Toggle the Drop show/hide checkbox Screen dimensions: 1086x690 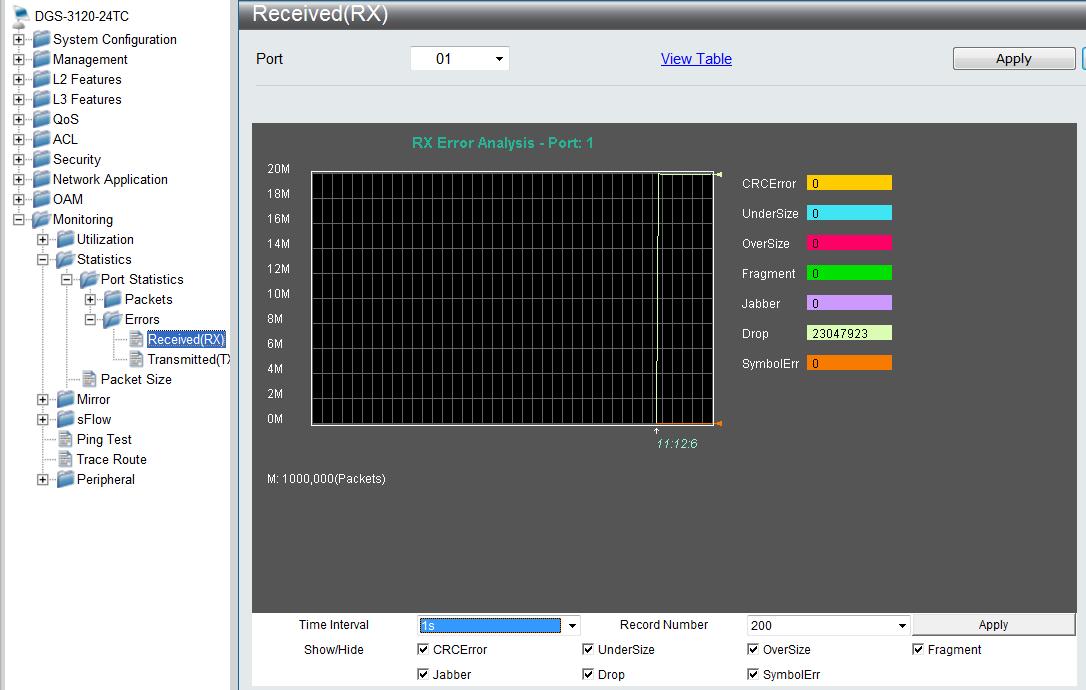click(588, 674)
